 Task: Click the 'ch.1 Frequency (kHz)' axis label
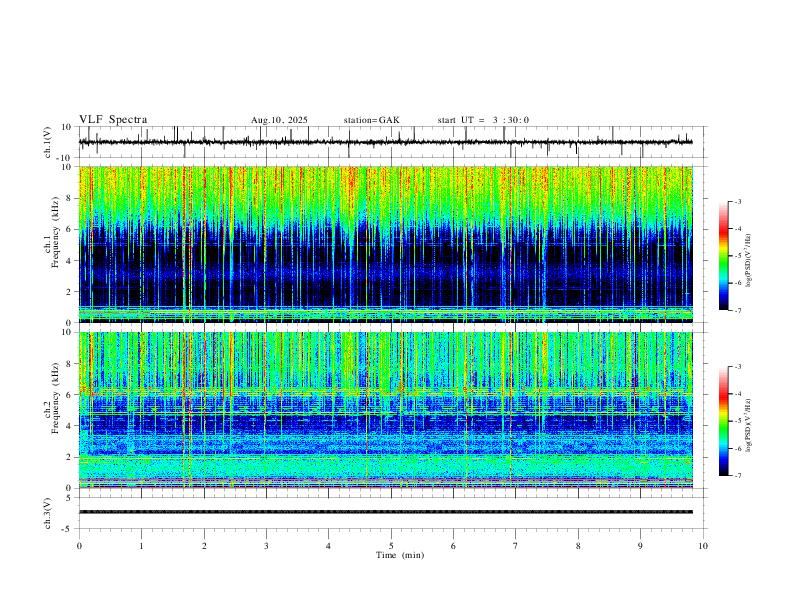pos(53,232)
